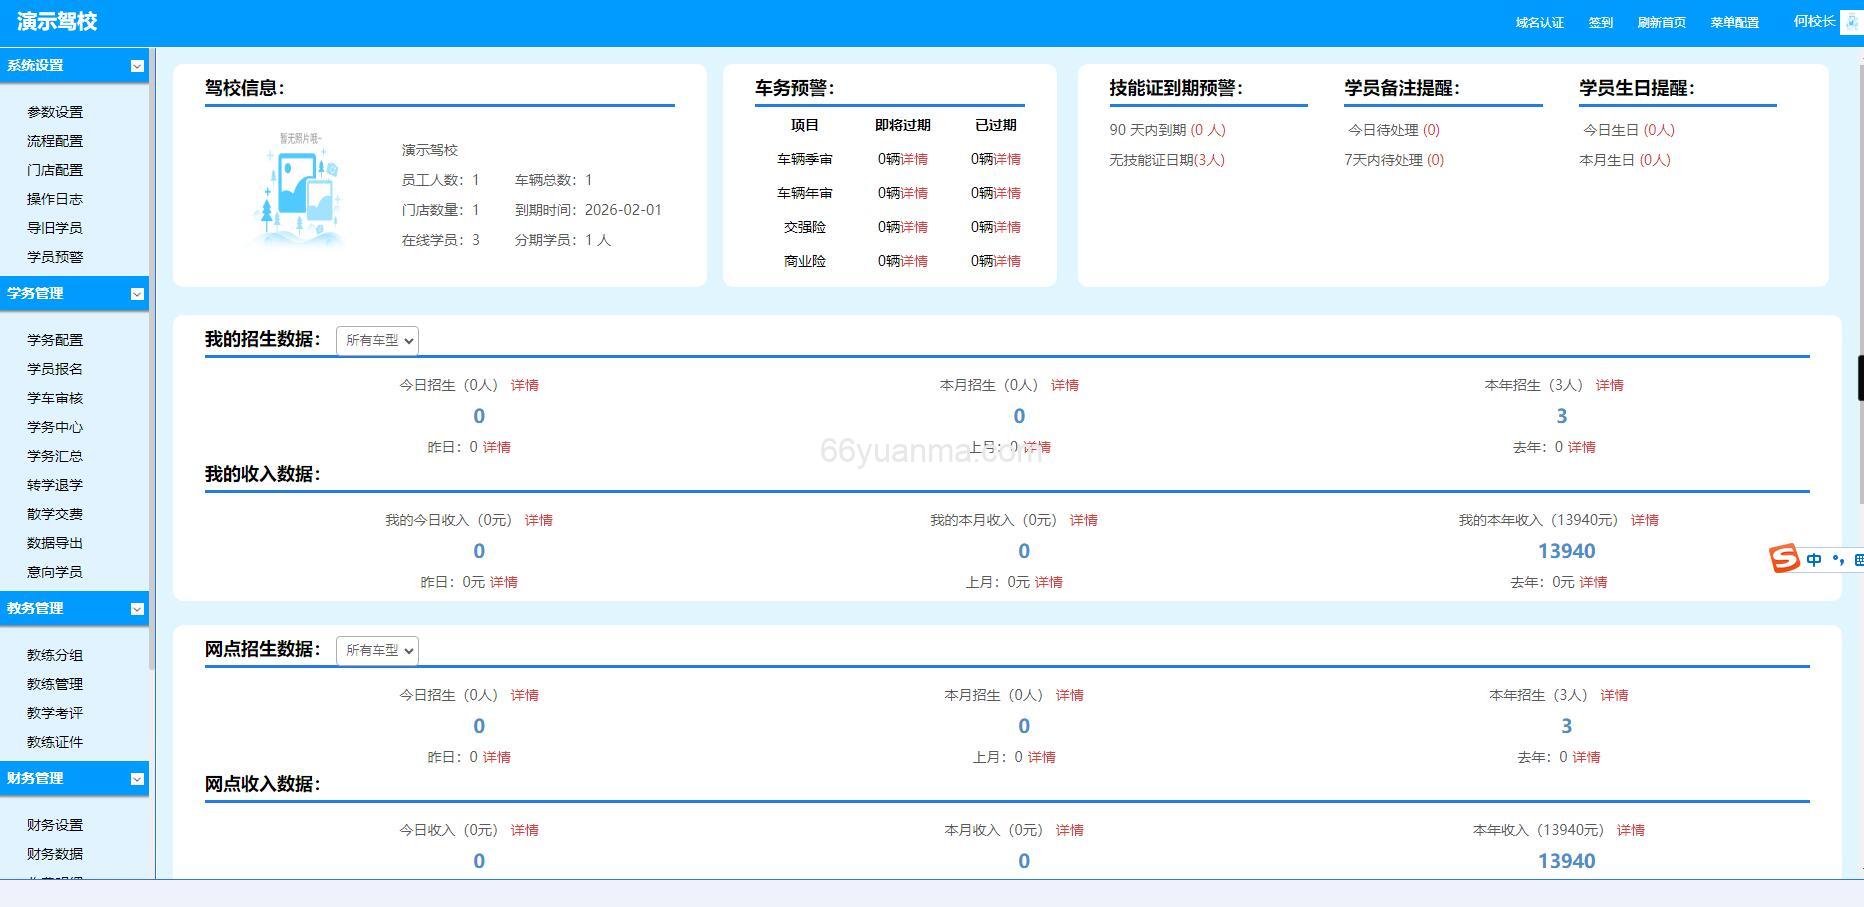Click the school photo placeholder image
The width and height of the screenshot is (1864, 907).
(298, 191)
